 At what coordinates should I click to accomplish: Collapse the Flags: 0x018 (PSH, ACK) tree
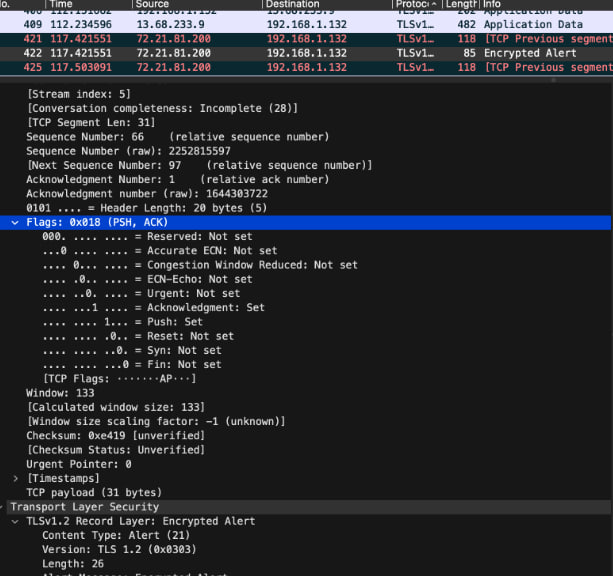pos(15,223)
